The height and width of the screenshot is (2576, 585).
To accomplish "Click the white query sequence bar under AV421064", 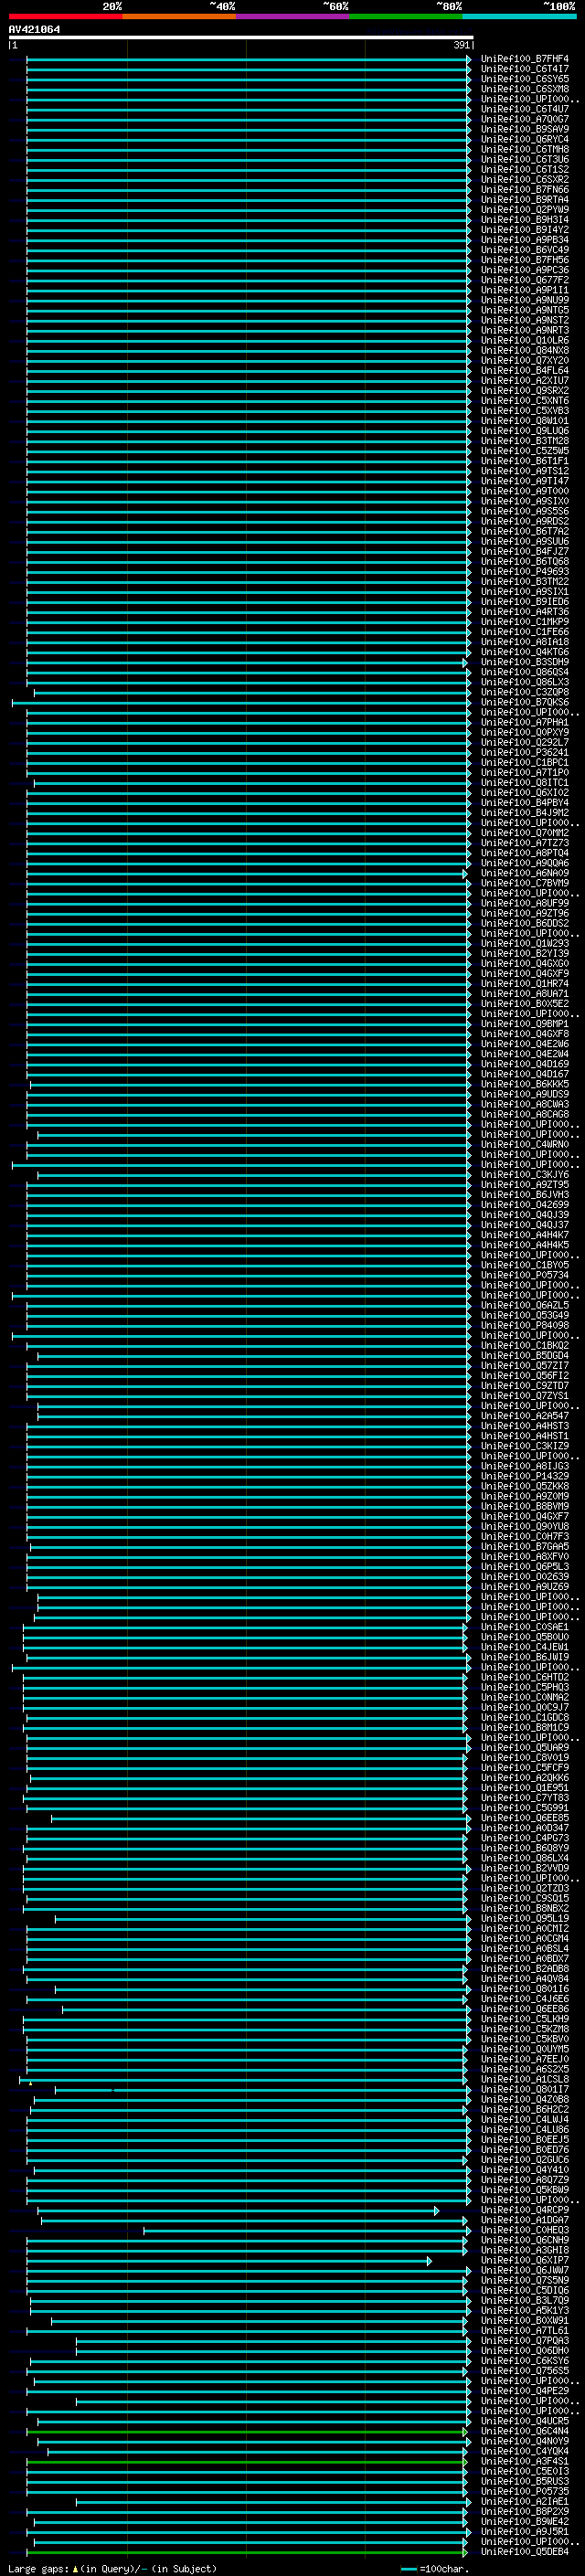I will point(241,37).
